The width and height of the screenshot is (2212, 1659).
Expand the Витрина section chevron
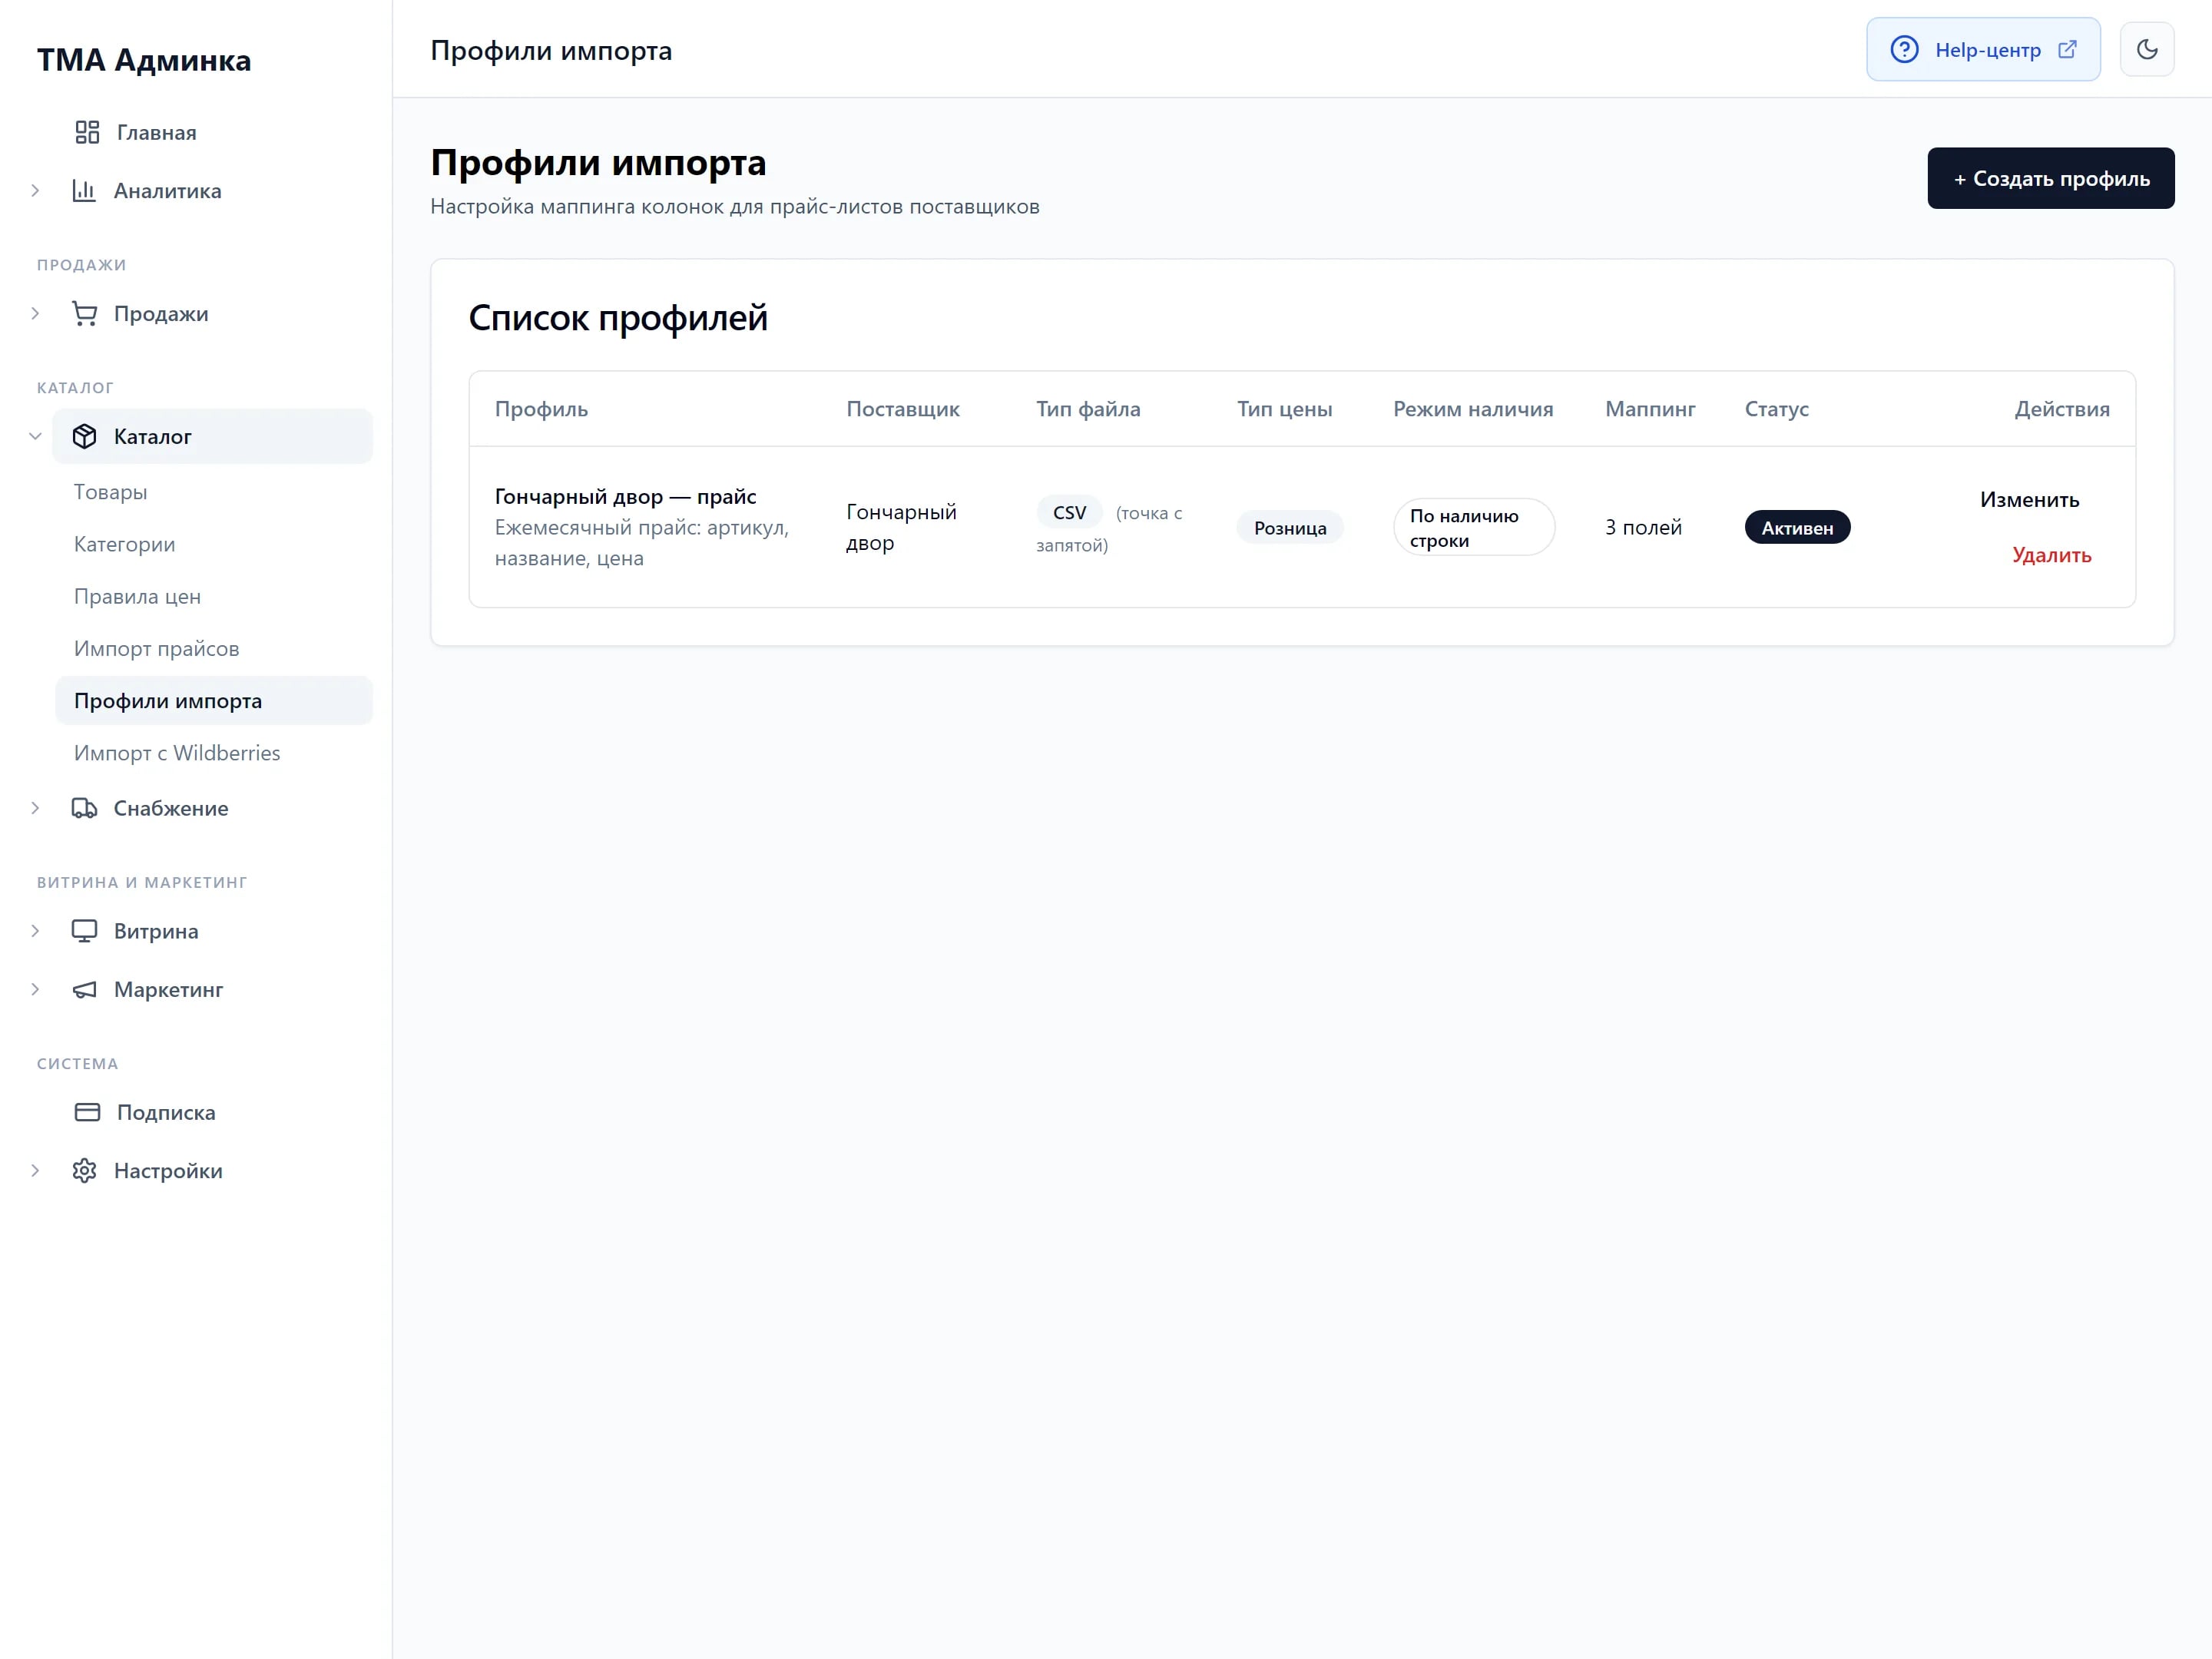(x=35, y=931)
